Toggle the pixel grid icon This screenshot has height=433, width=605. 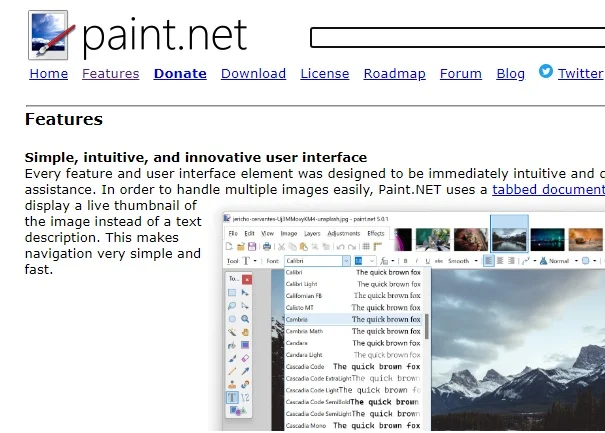coord(366,247)
